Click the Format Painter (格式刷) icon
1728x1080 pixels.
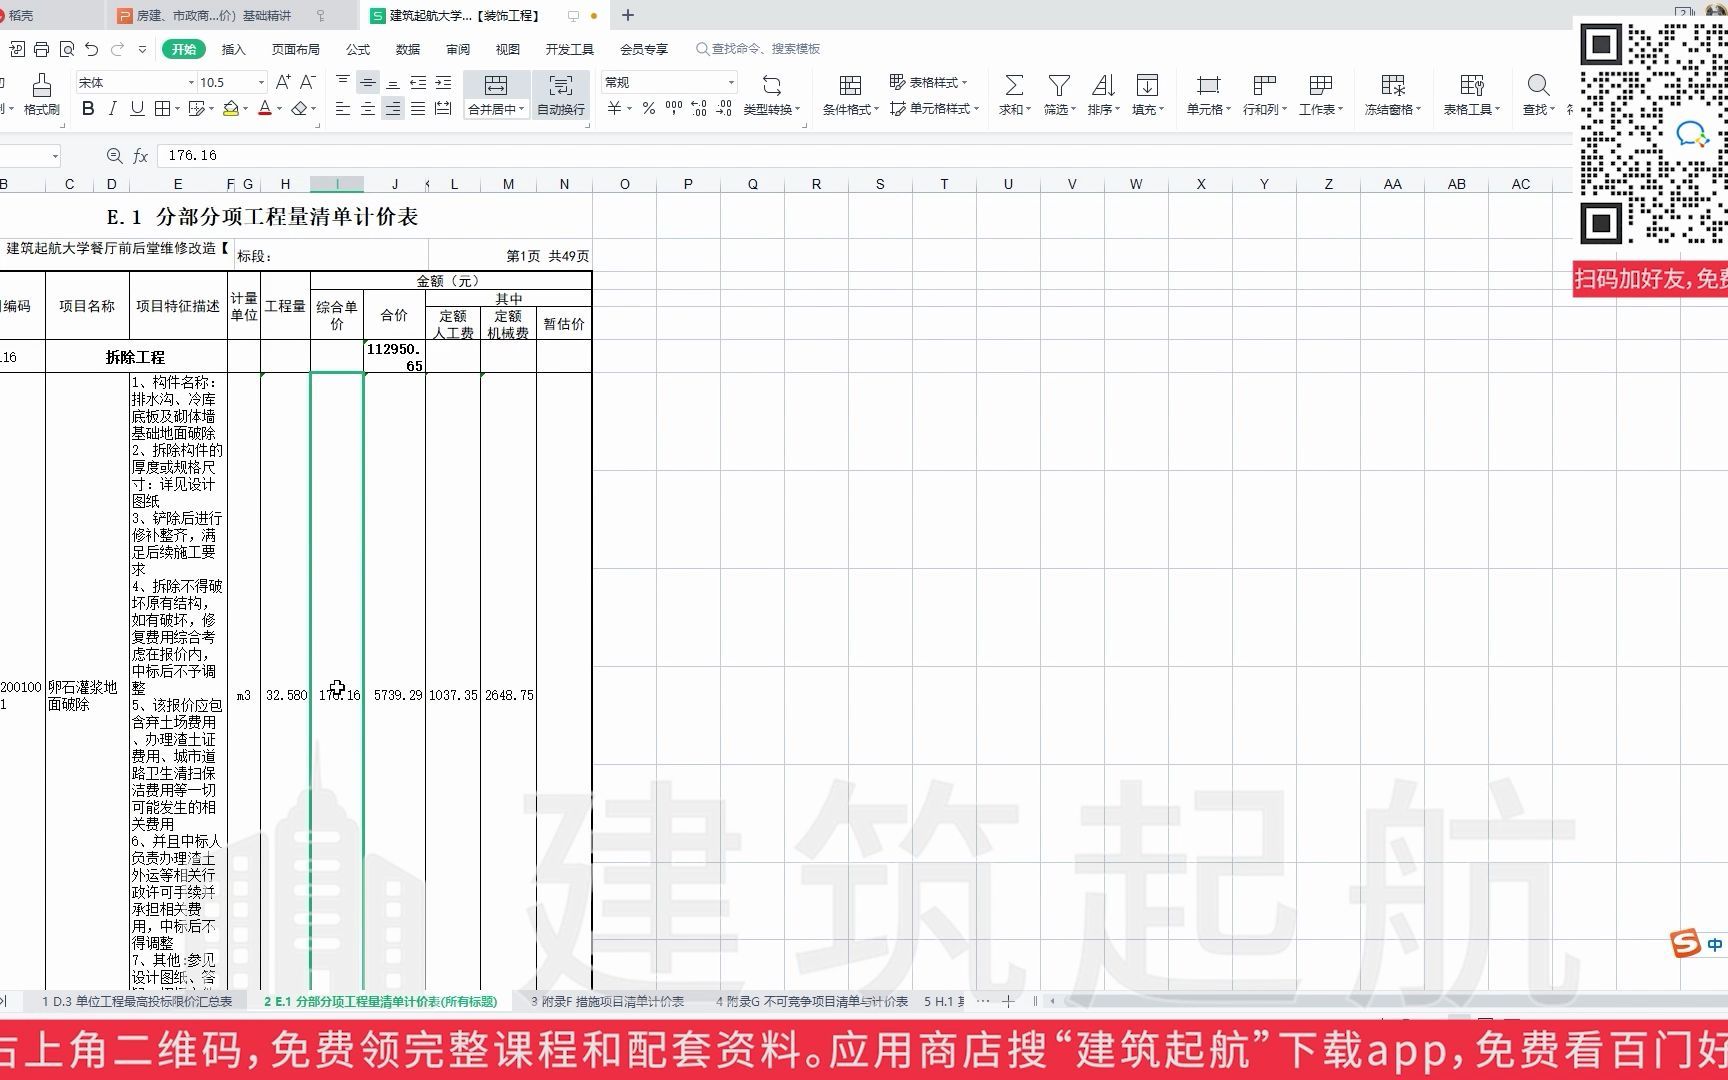42,85
